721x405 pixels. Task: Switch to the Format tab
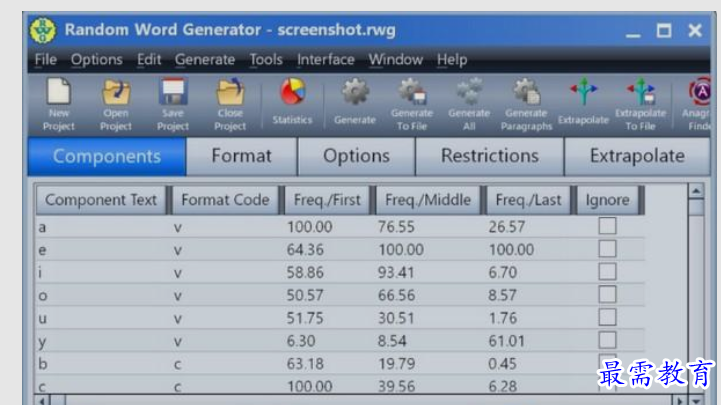tap(241, 157)
